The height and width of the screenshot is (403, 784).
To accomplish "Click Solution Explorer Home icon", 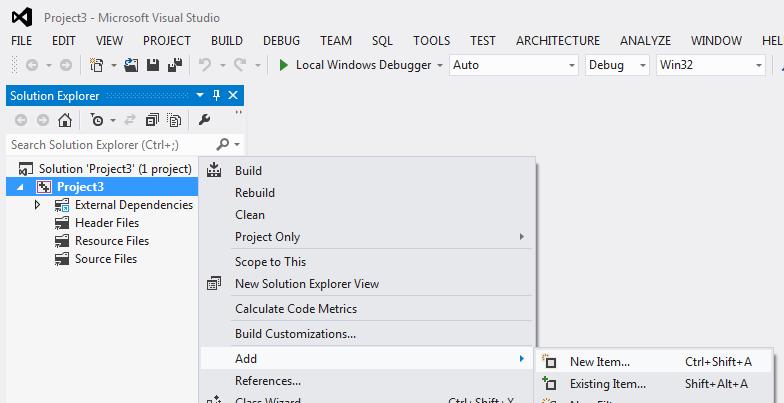I will (65, 120).
